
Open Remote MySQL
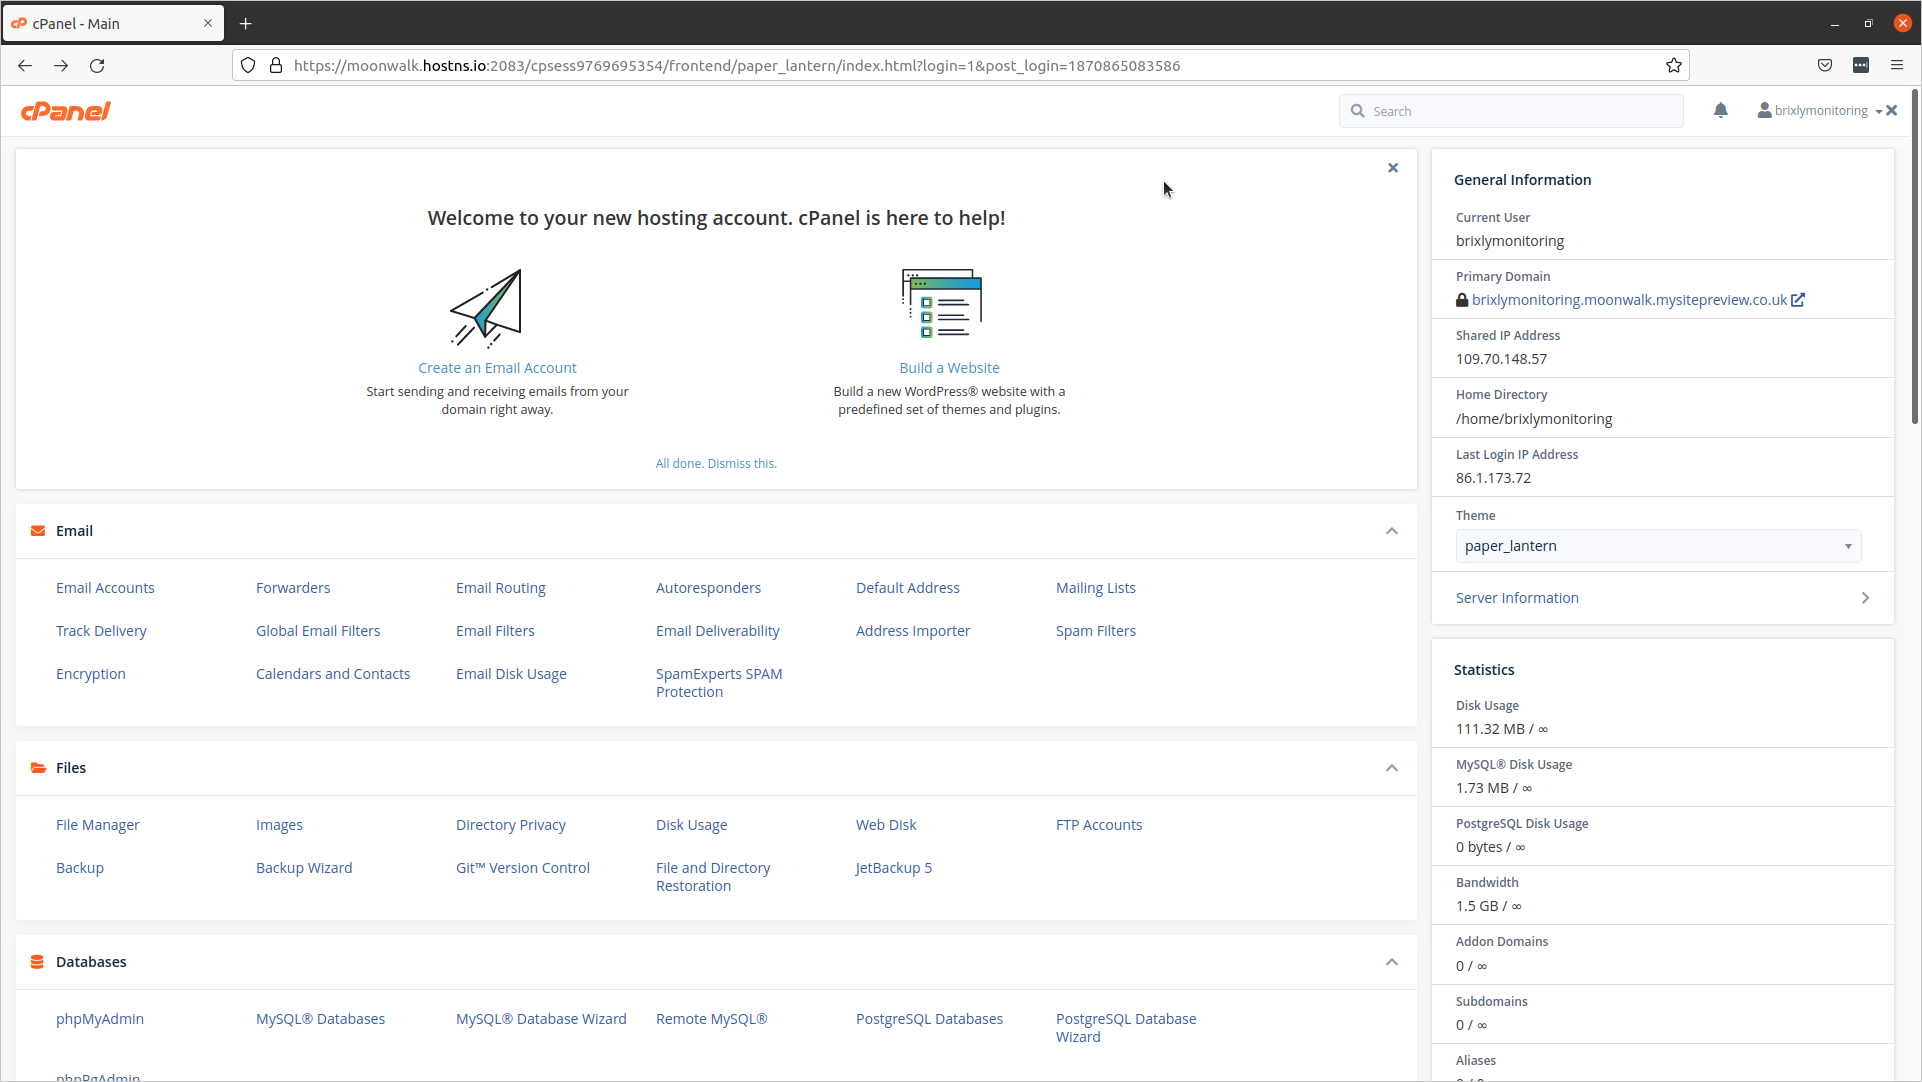coord(712,1019)
